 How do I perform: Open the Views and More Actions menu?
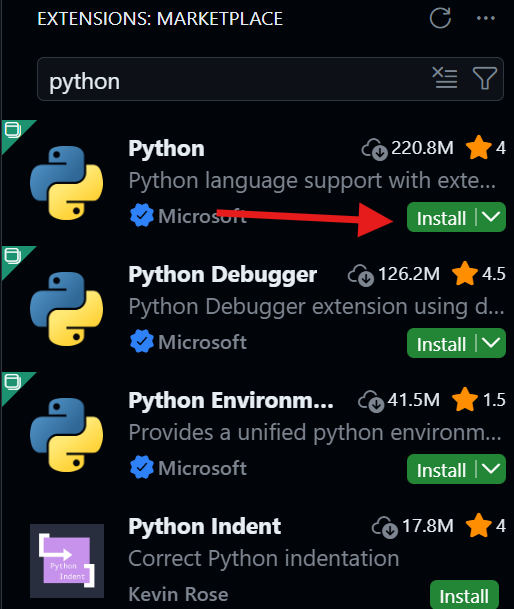(486, 18)
